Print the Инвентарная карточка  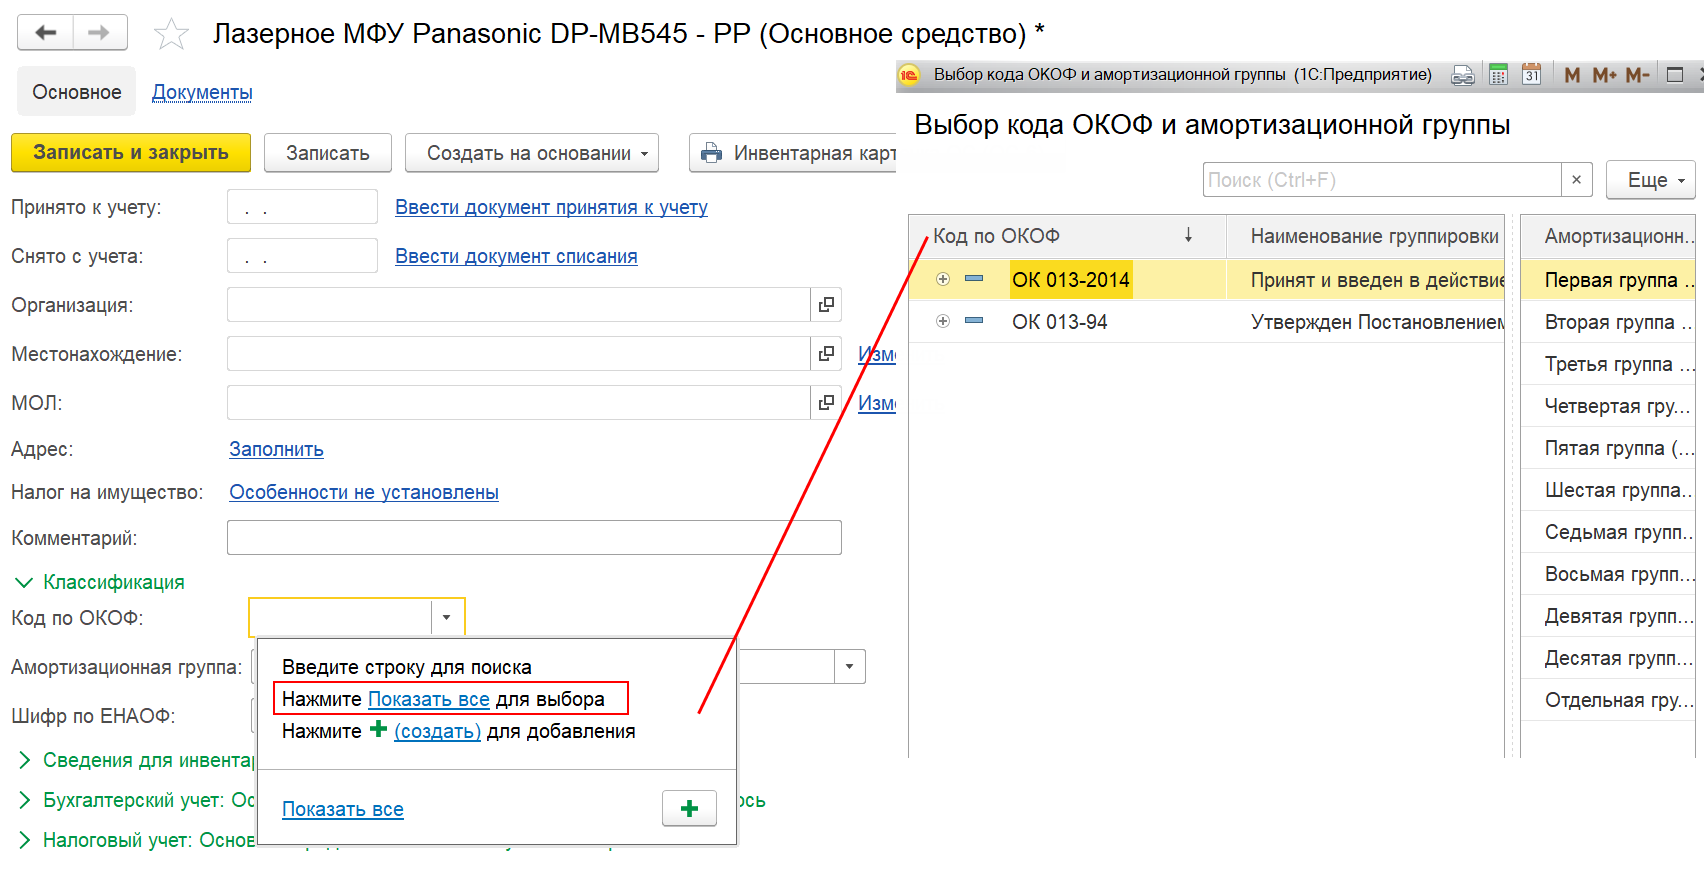click(x=795, y=153)
